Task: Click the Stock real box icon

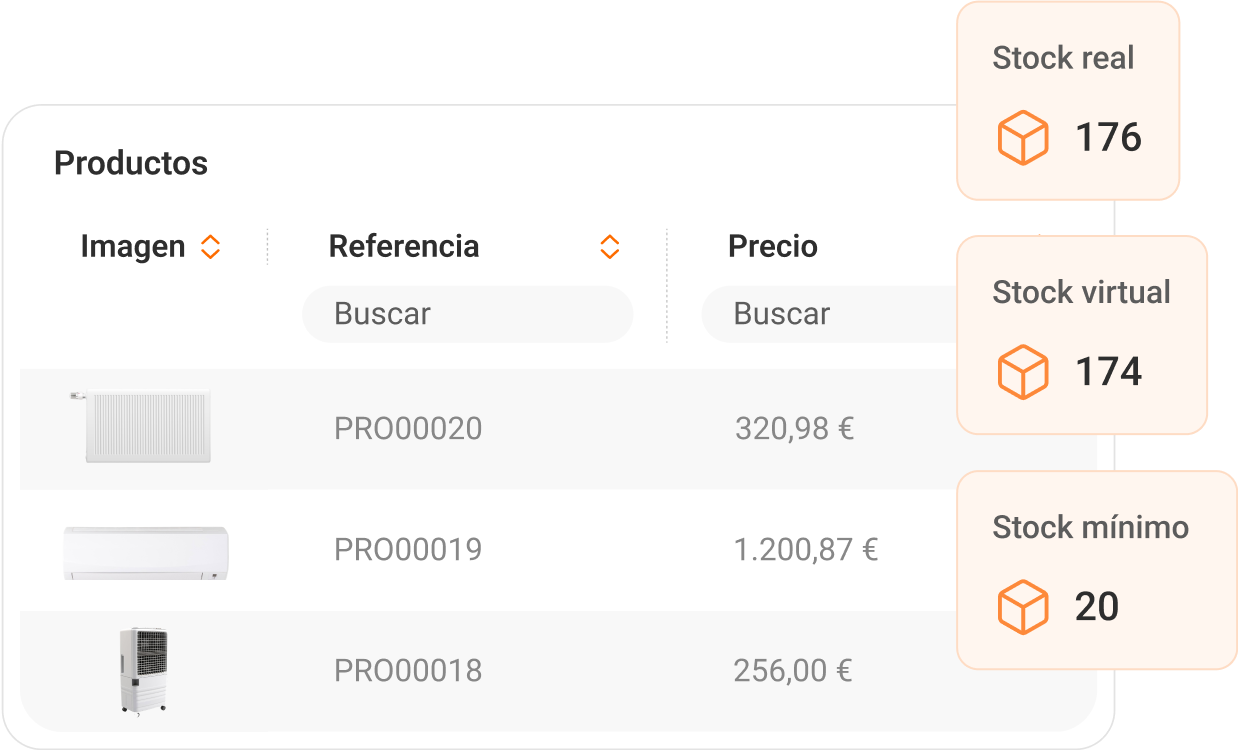Action: coord(1022,138)
